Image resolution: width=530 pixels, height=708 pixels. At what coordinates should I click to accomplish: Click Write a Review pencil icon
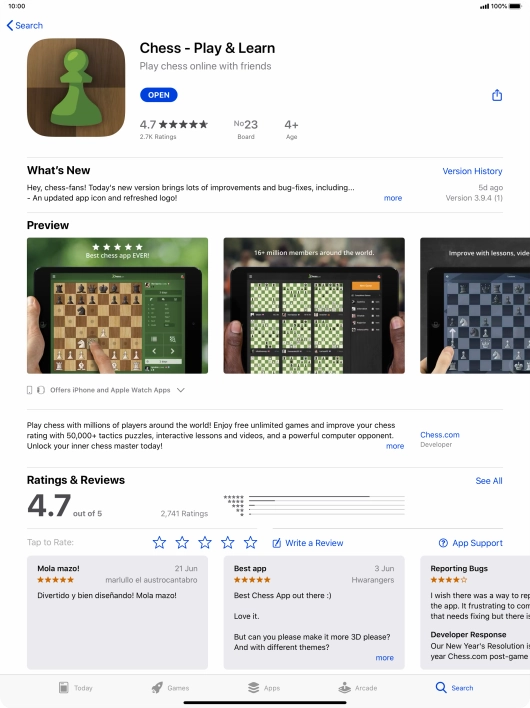pyautogui.click(x=277, y=543)
